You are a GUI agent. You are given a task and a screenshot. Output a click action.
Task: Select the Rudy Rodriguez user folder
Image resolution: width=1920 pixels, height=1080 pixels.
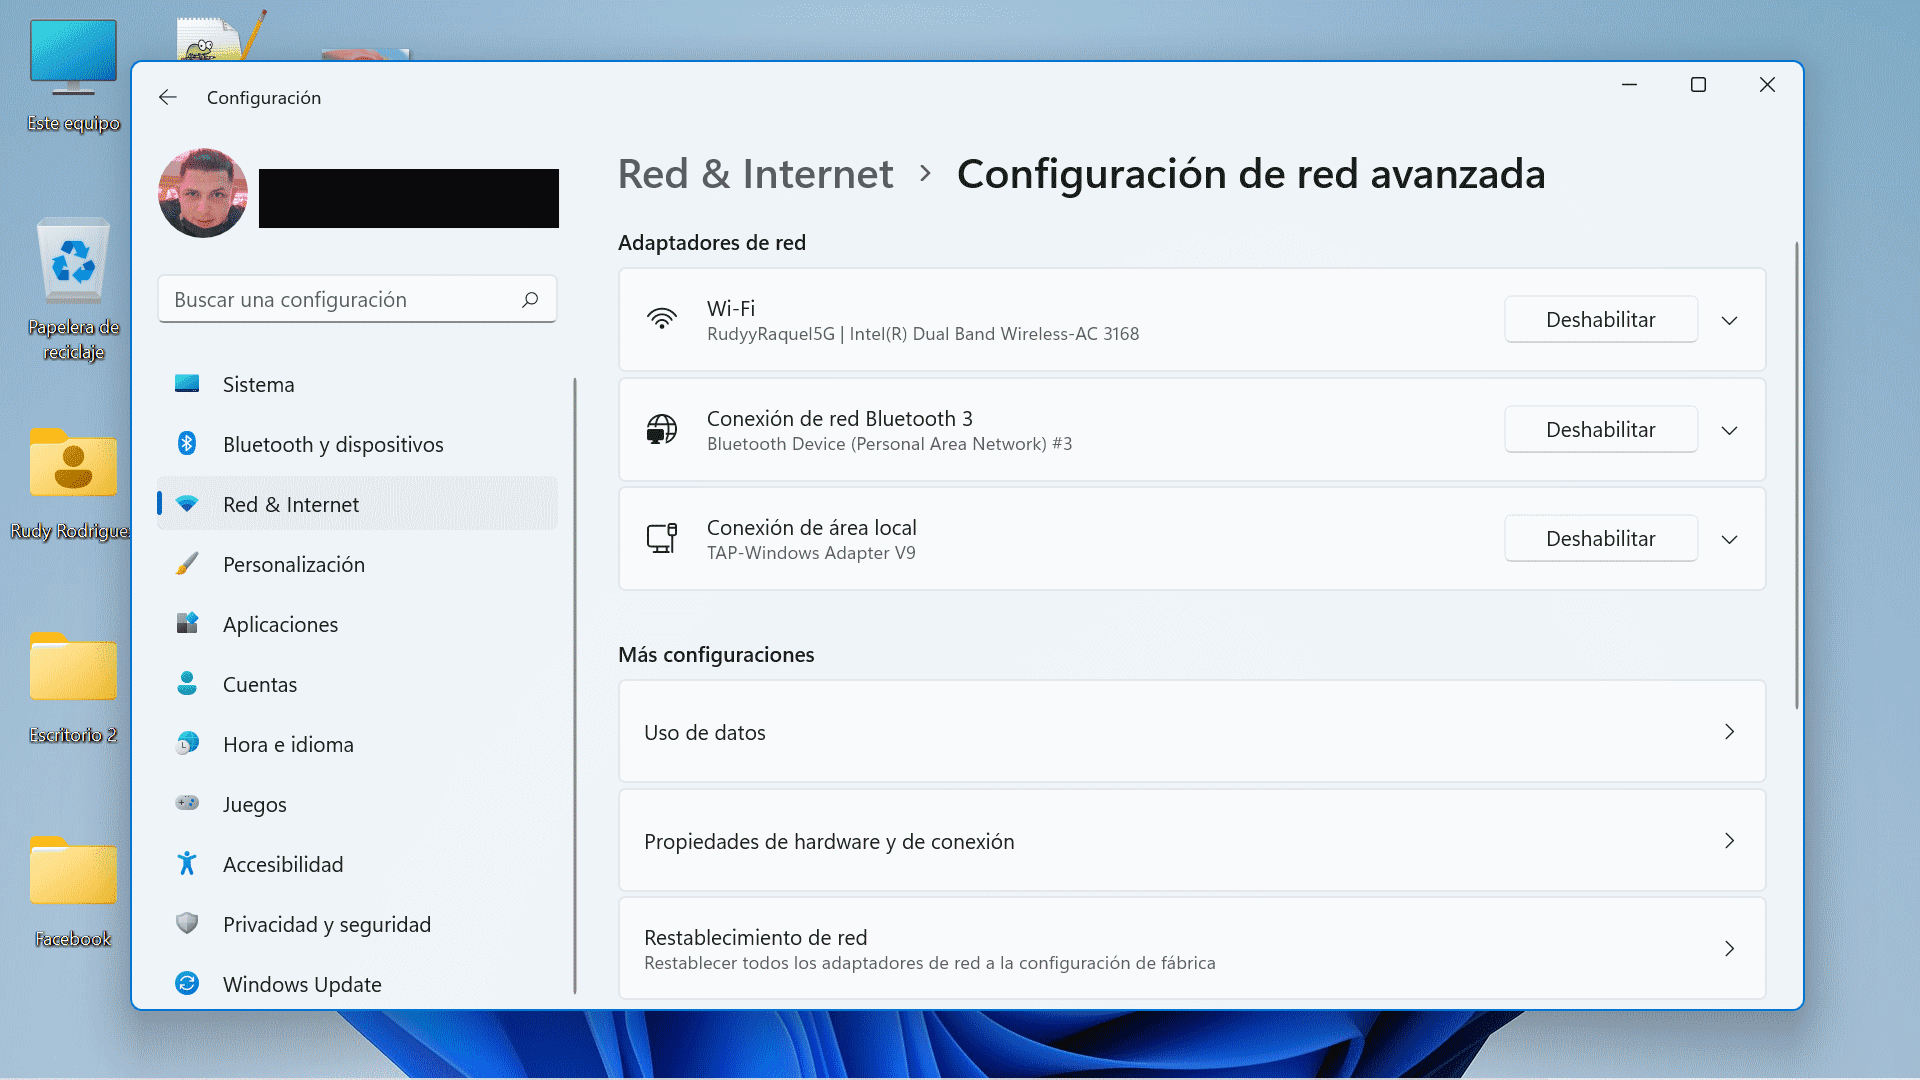[x=72, y=484]
